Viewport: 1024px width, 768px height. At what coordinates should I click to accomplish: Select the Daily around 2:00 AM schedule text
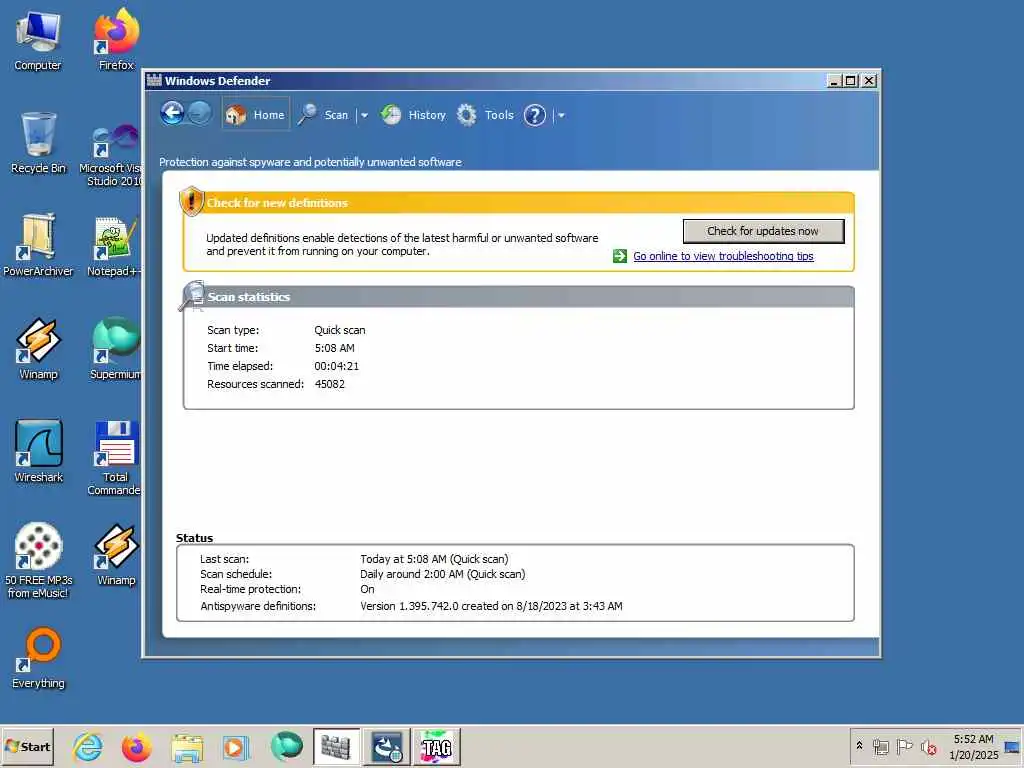pyautogui.click(x=442, y=574)
